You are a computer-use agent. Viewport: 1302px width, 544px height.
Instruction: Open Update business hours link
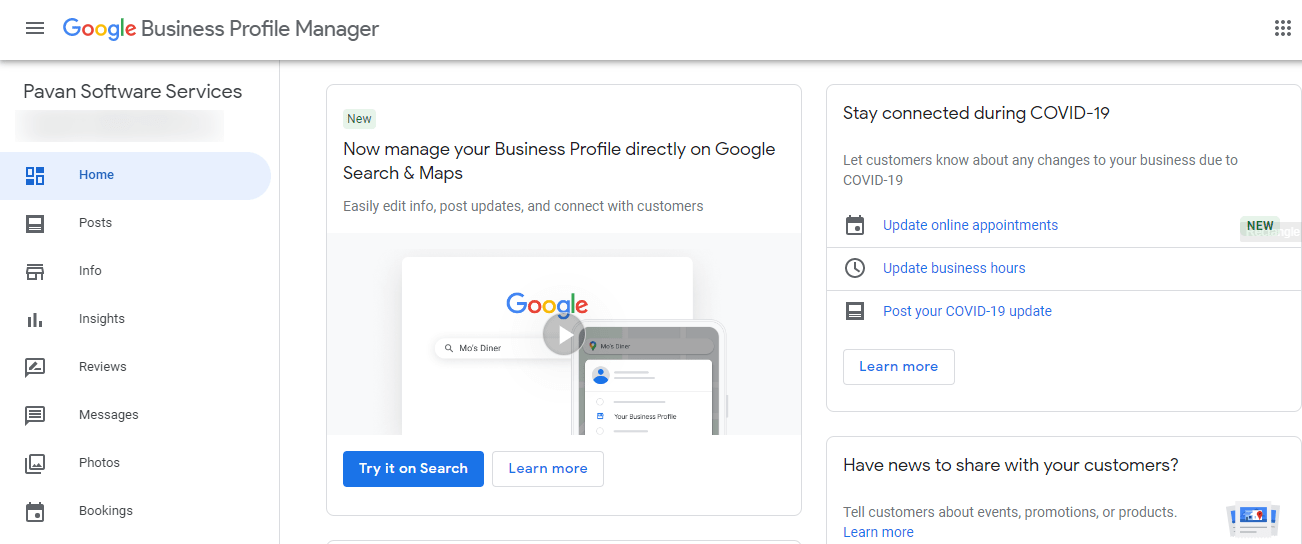954,268
